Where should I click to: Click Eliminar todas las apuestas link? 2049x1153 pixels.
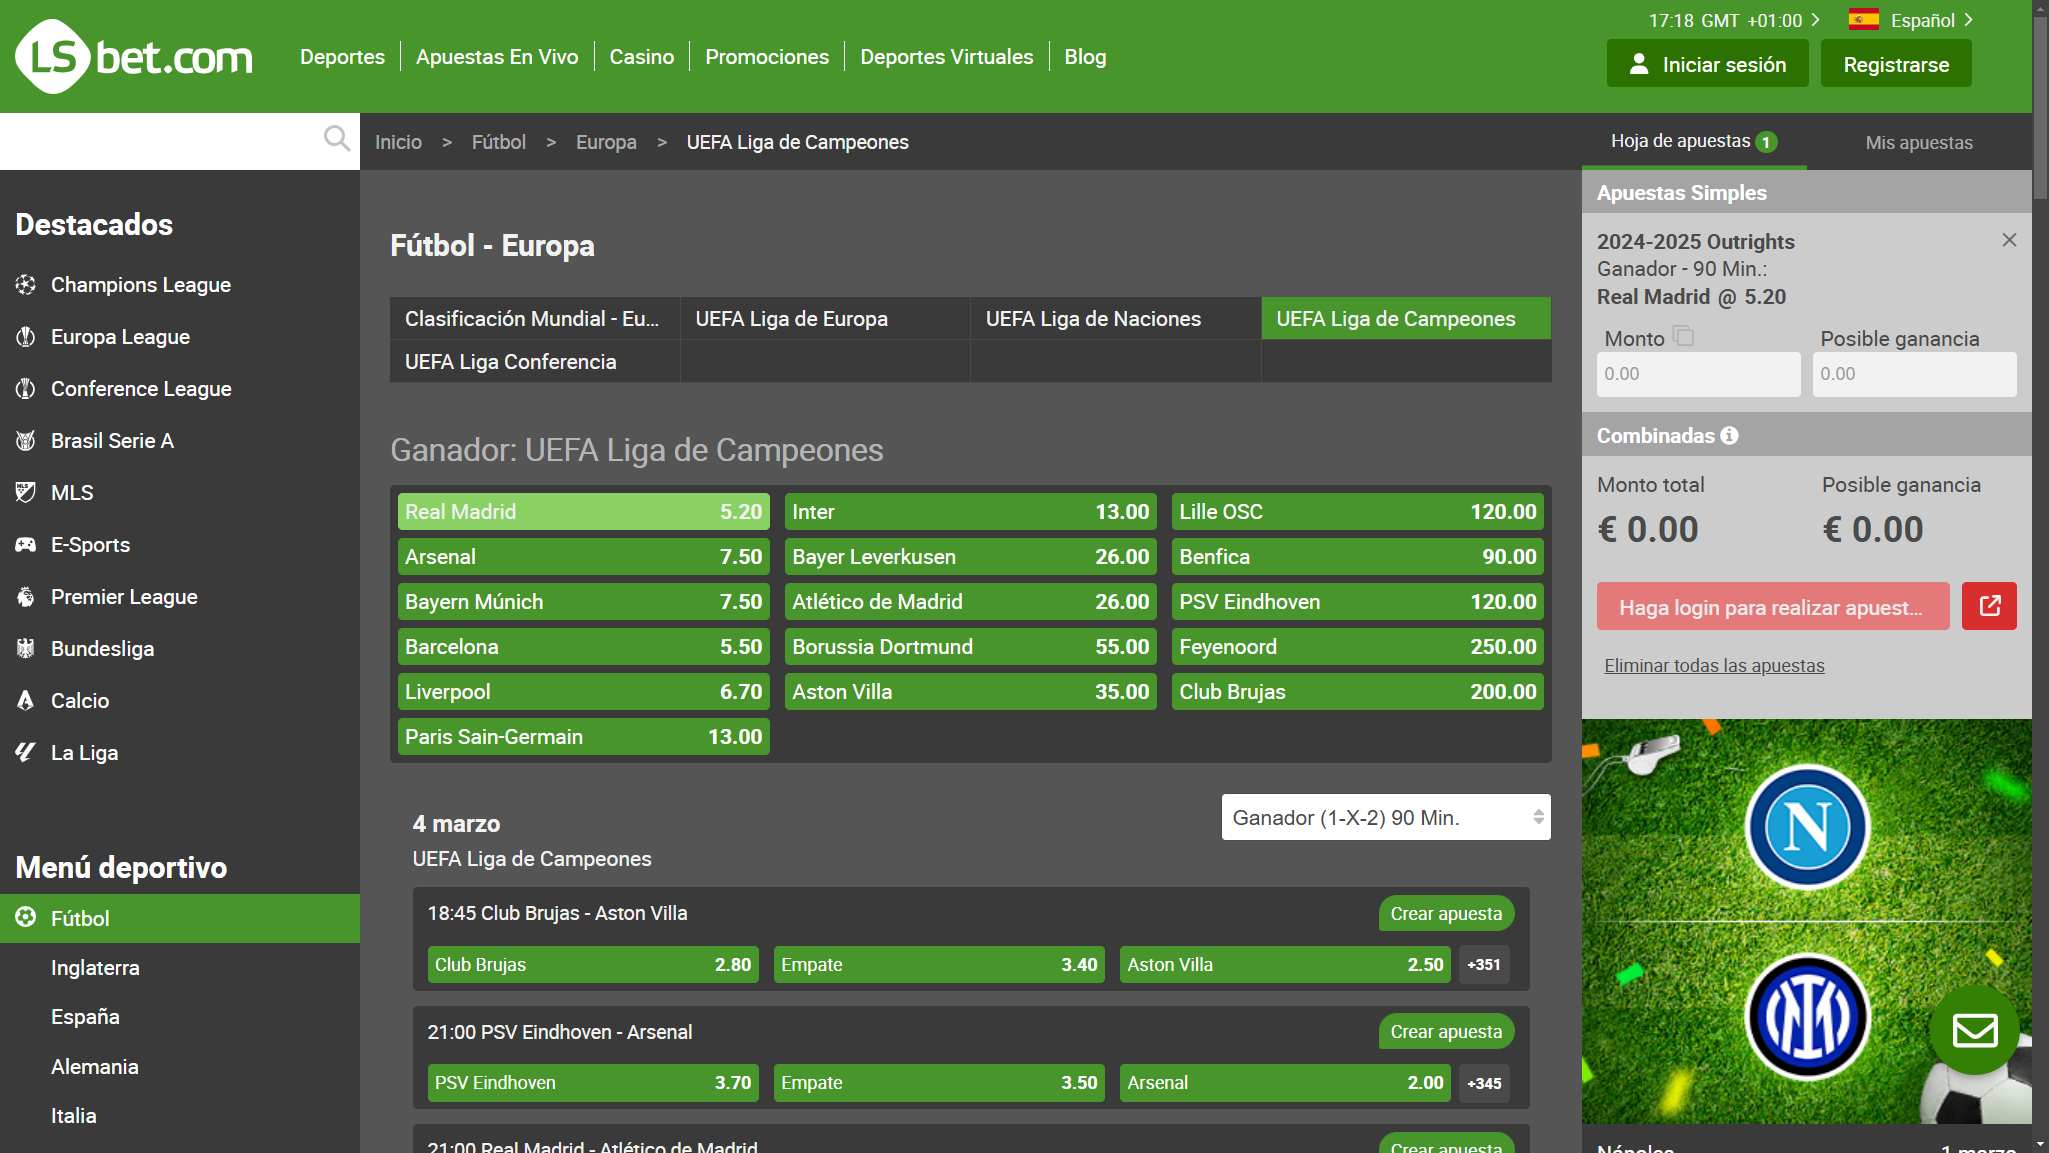1714,665
